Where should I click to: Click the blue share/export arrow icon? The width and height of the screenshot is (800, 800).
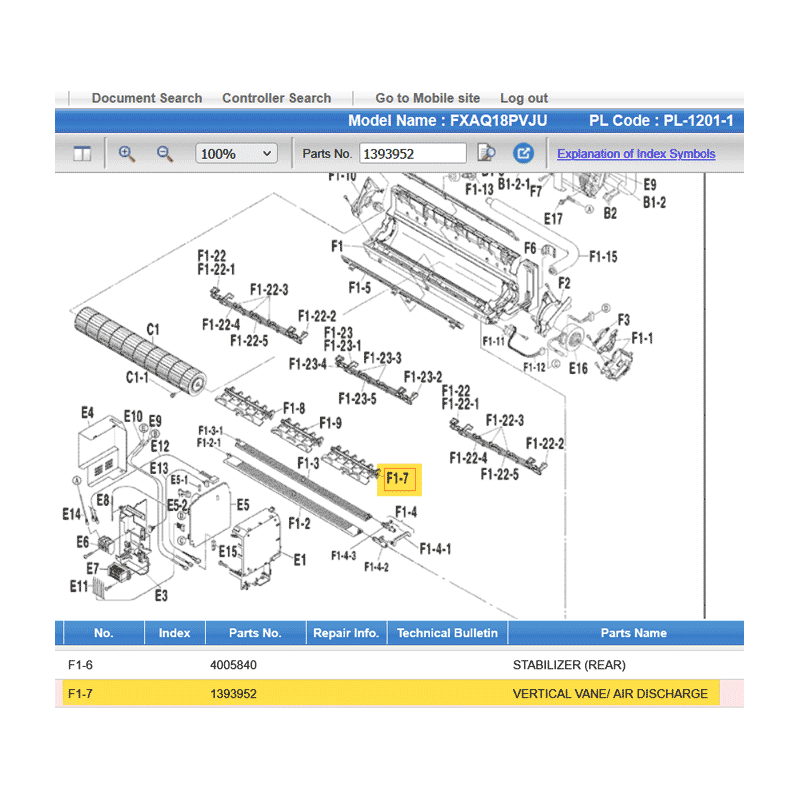(x=523, y=153)
